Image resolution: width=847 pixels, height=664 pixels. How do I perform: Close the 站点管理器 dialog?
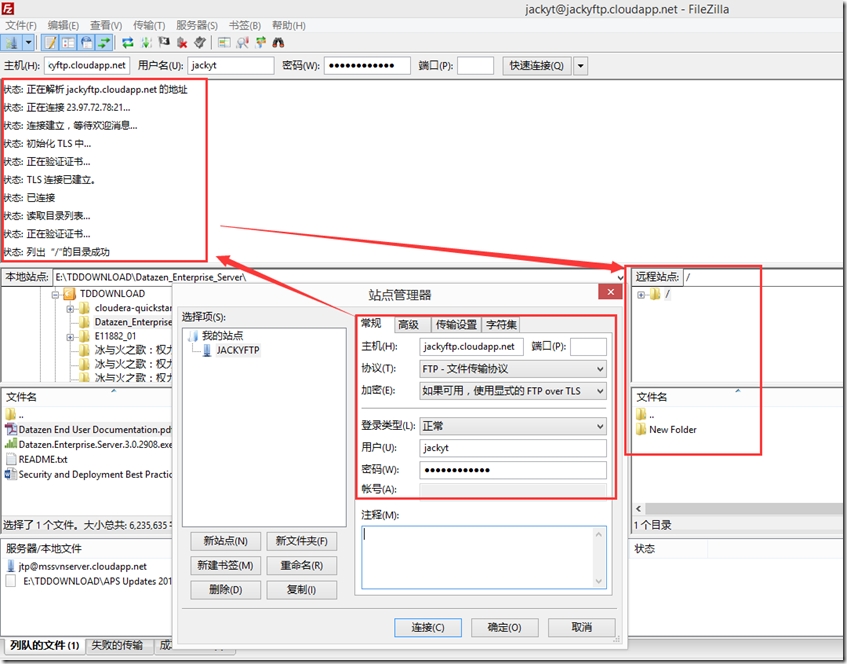pyautogui.click(x=610, y=292)
